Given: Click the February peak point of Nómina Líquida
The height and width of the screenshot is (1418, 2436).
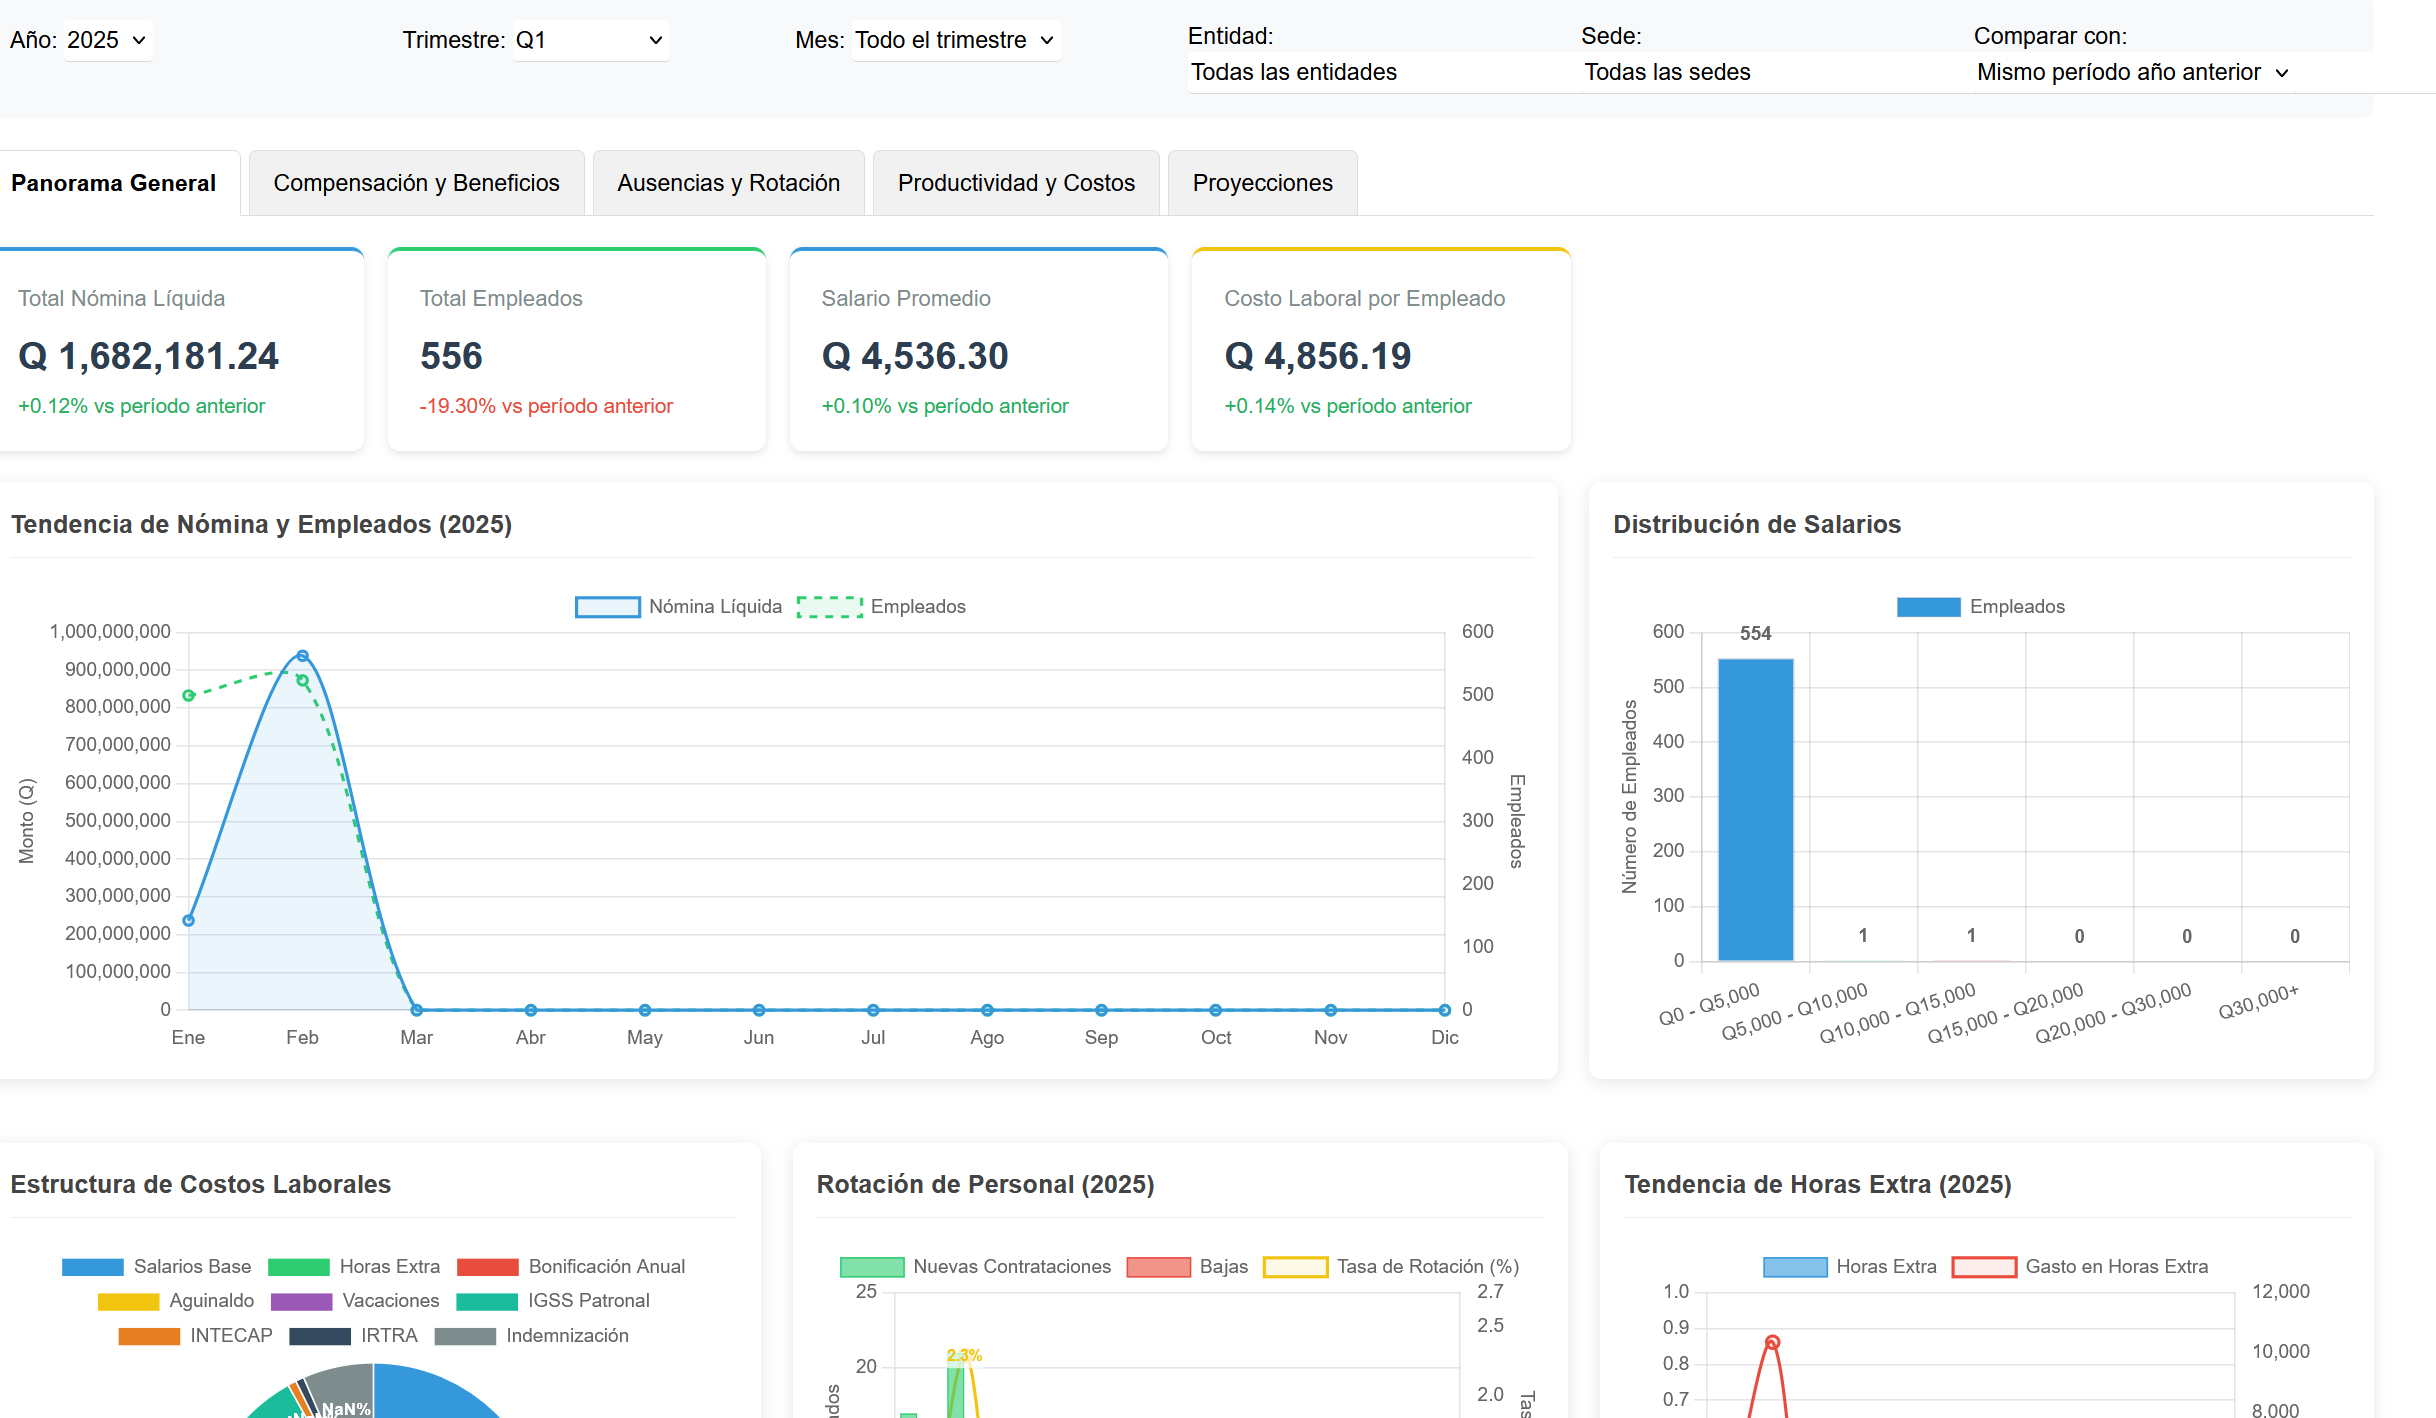Looking at the screenshot, I should pos(302,657).
